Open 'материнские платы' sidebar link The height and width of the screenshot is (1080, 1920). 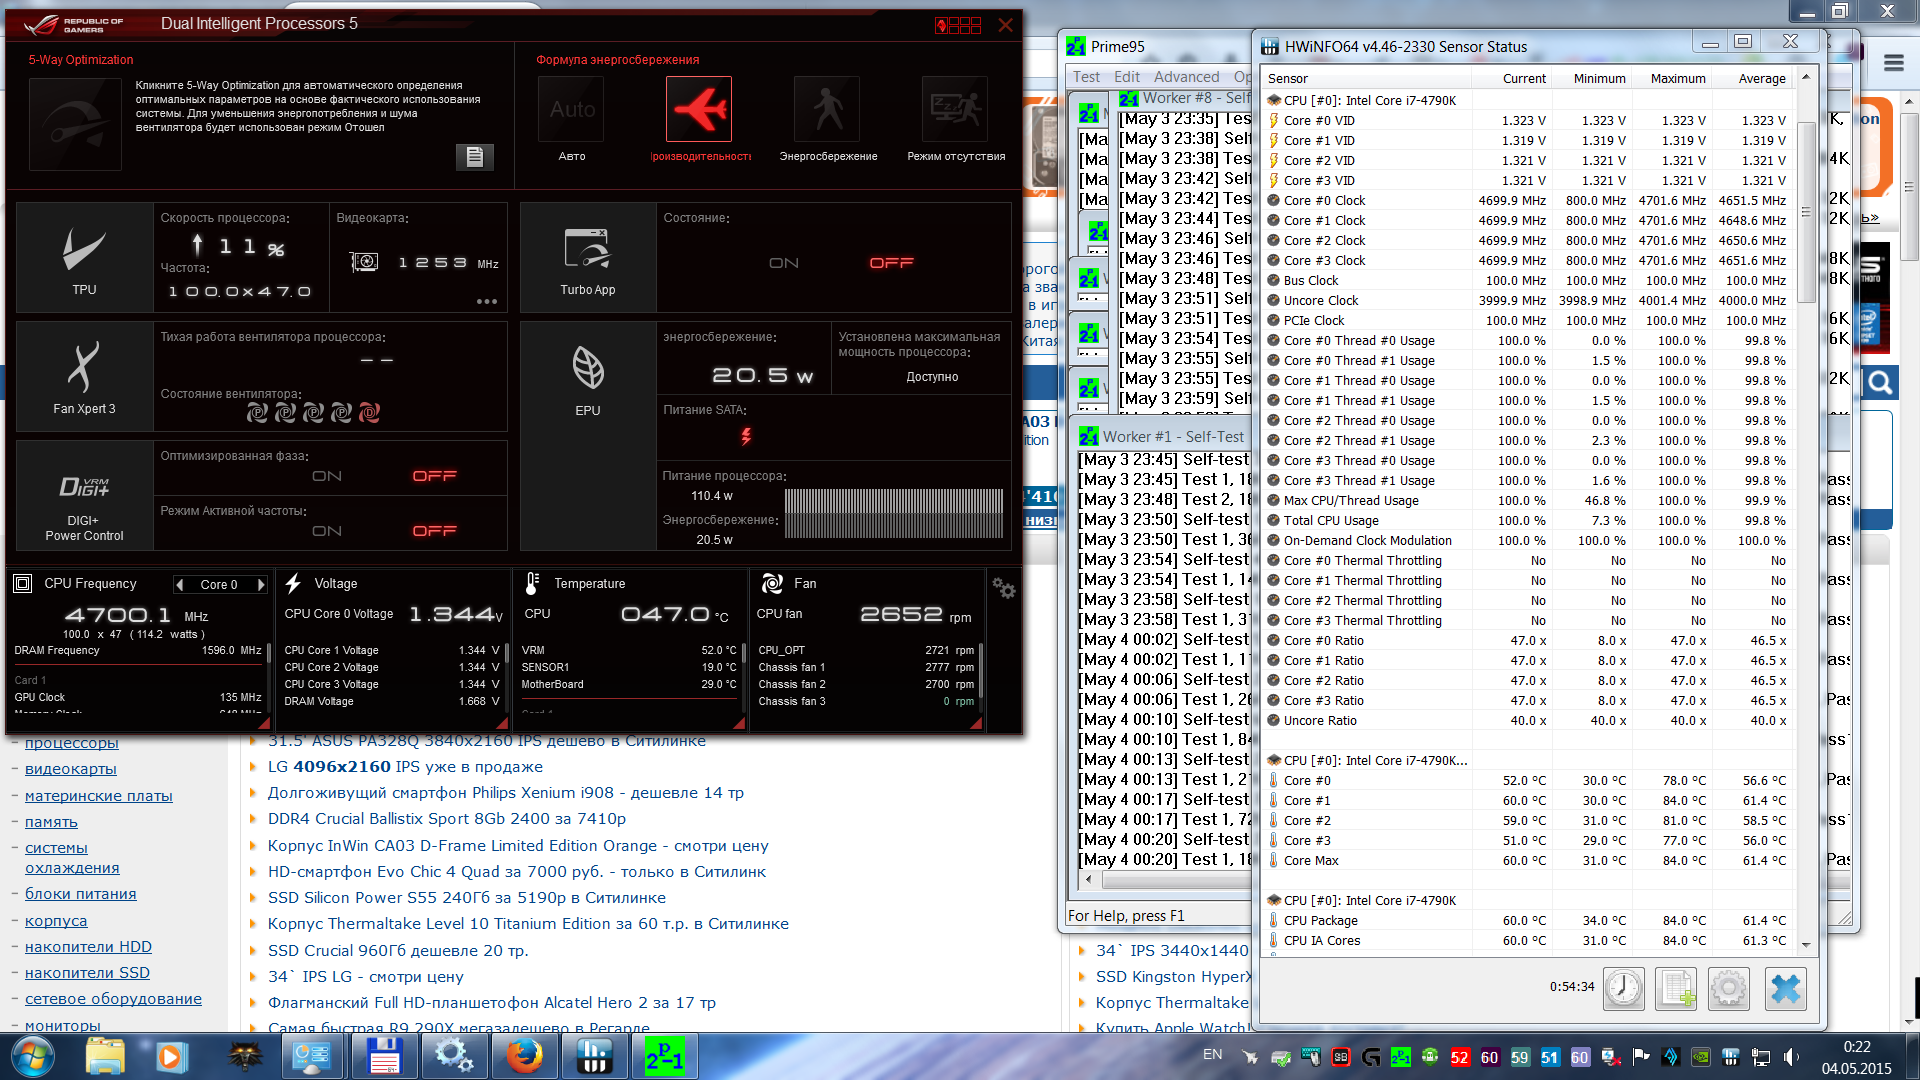98,796
